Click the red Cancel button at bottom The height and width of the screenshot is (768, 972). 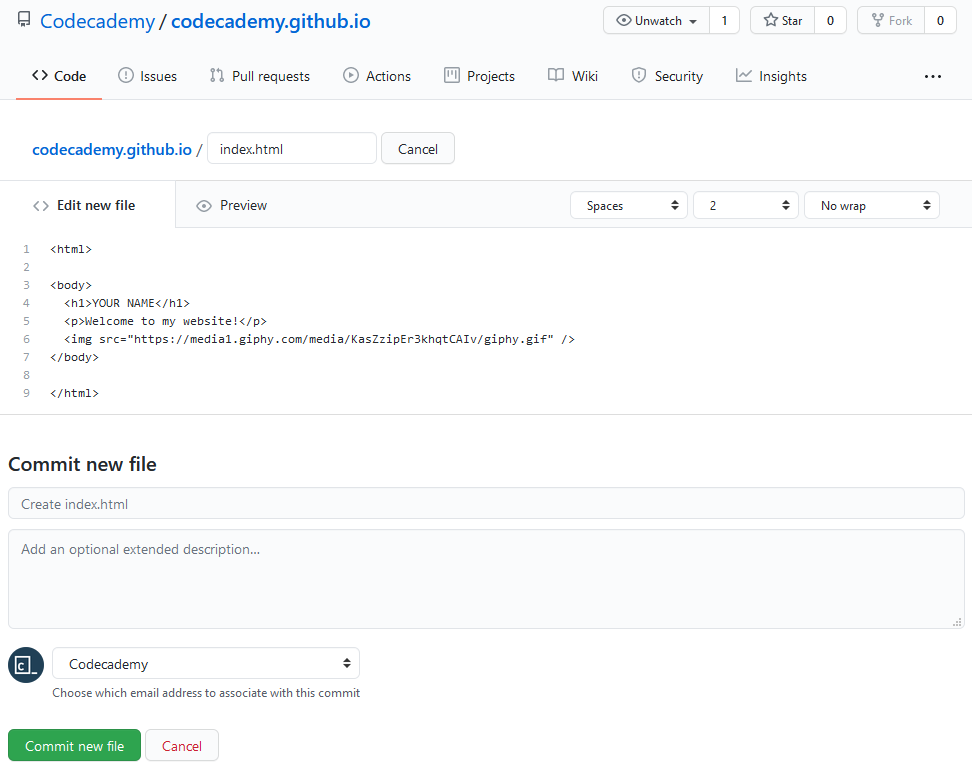click(182, 746)
